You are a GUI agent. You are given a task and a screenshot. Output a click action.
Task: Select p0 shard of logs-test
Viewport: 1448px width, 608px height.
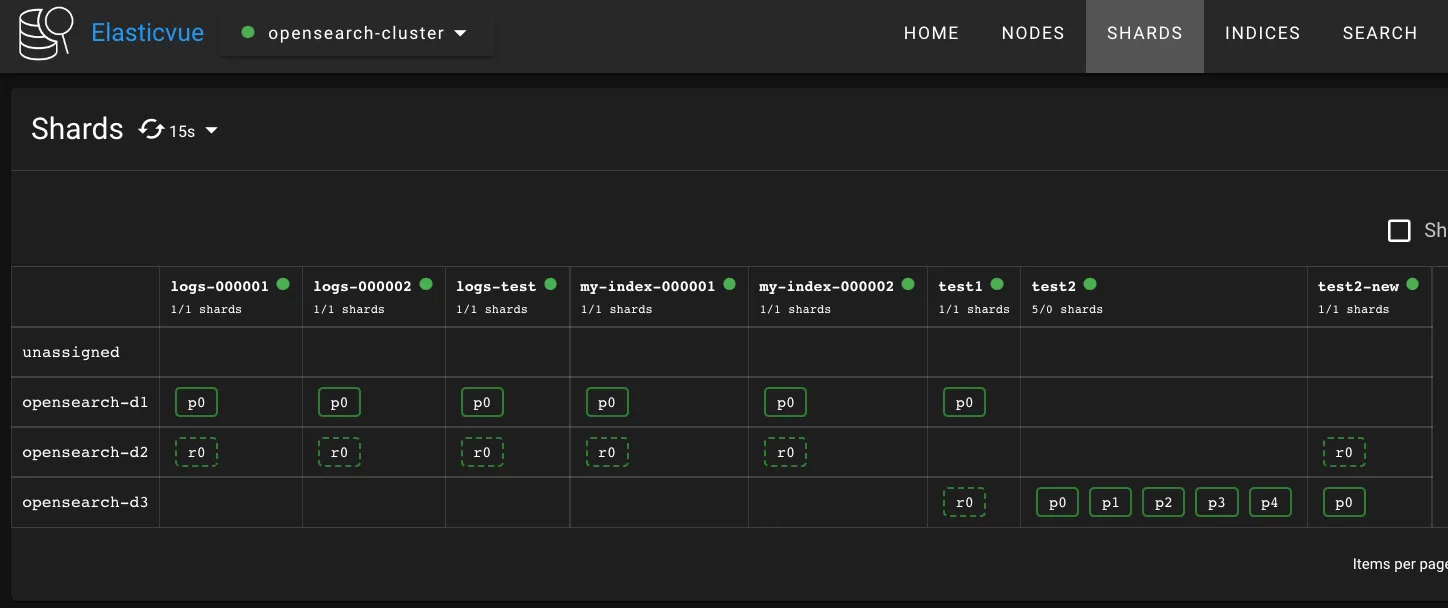[x=482, y=403]
